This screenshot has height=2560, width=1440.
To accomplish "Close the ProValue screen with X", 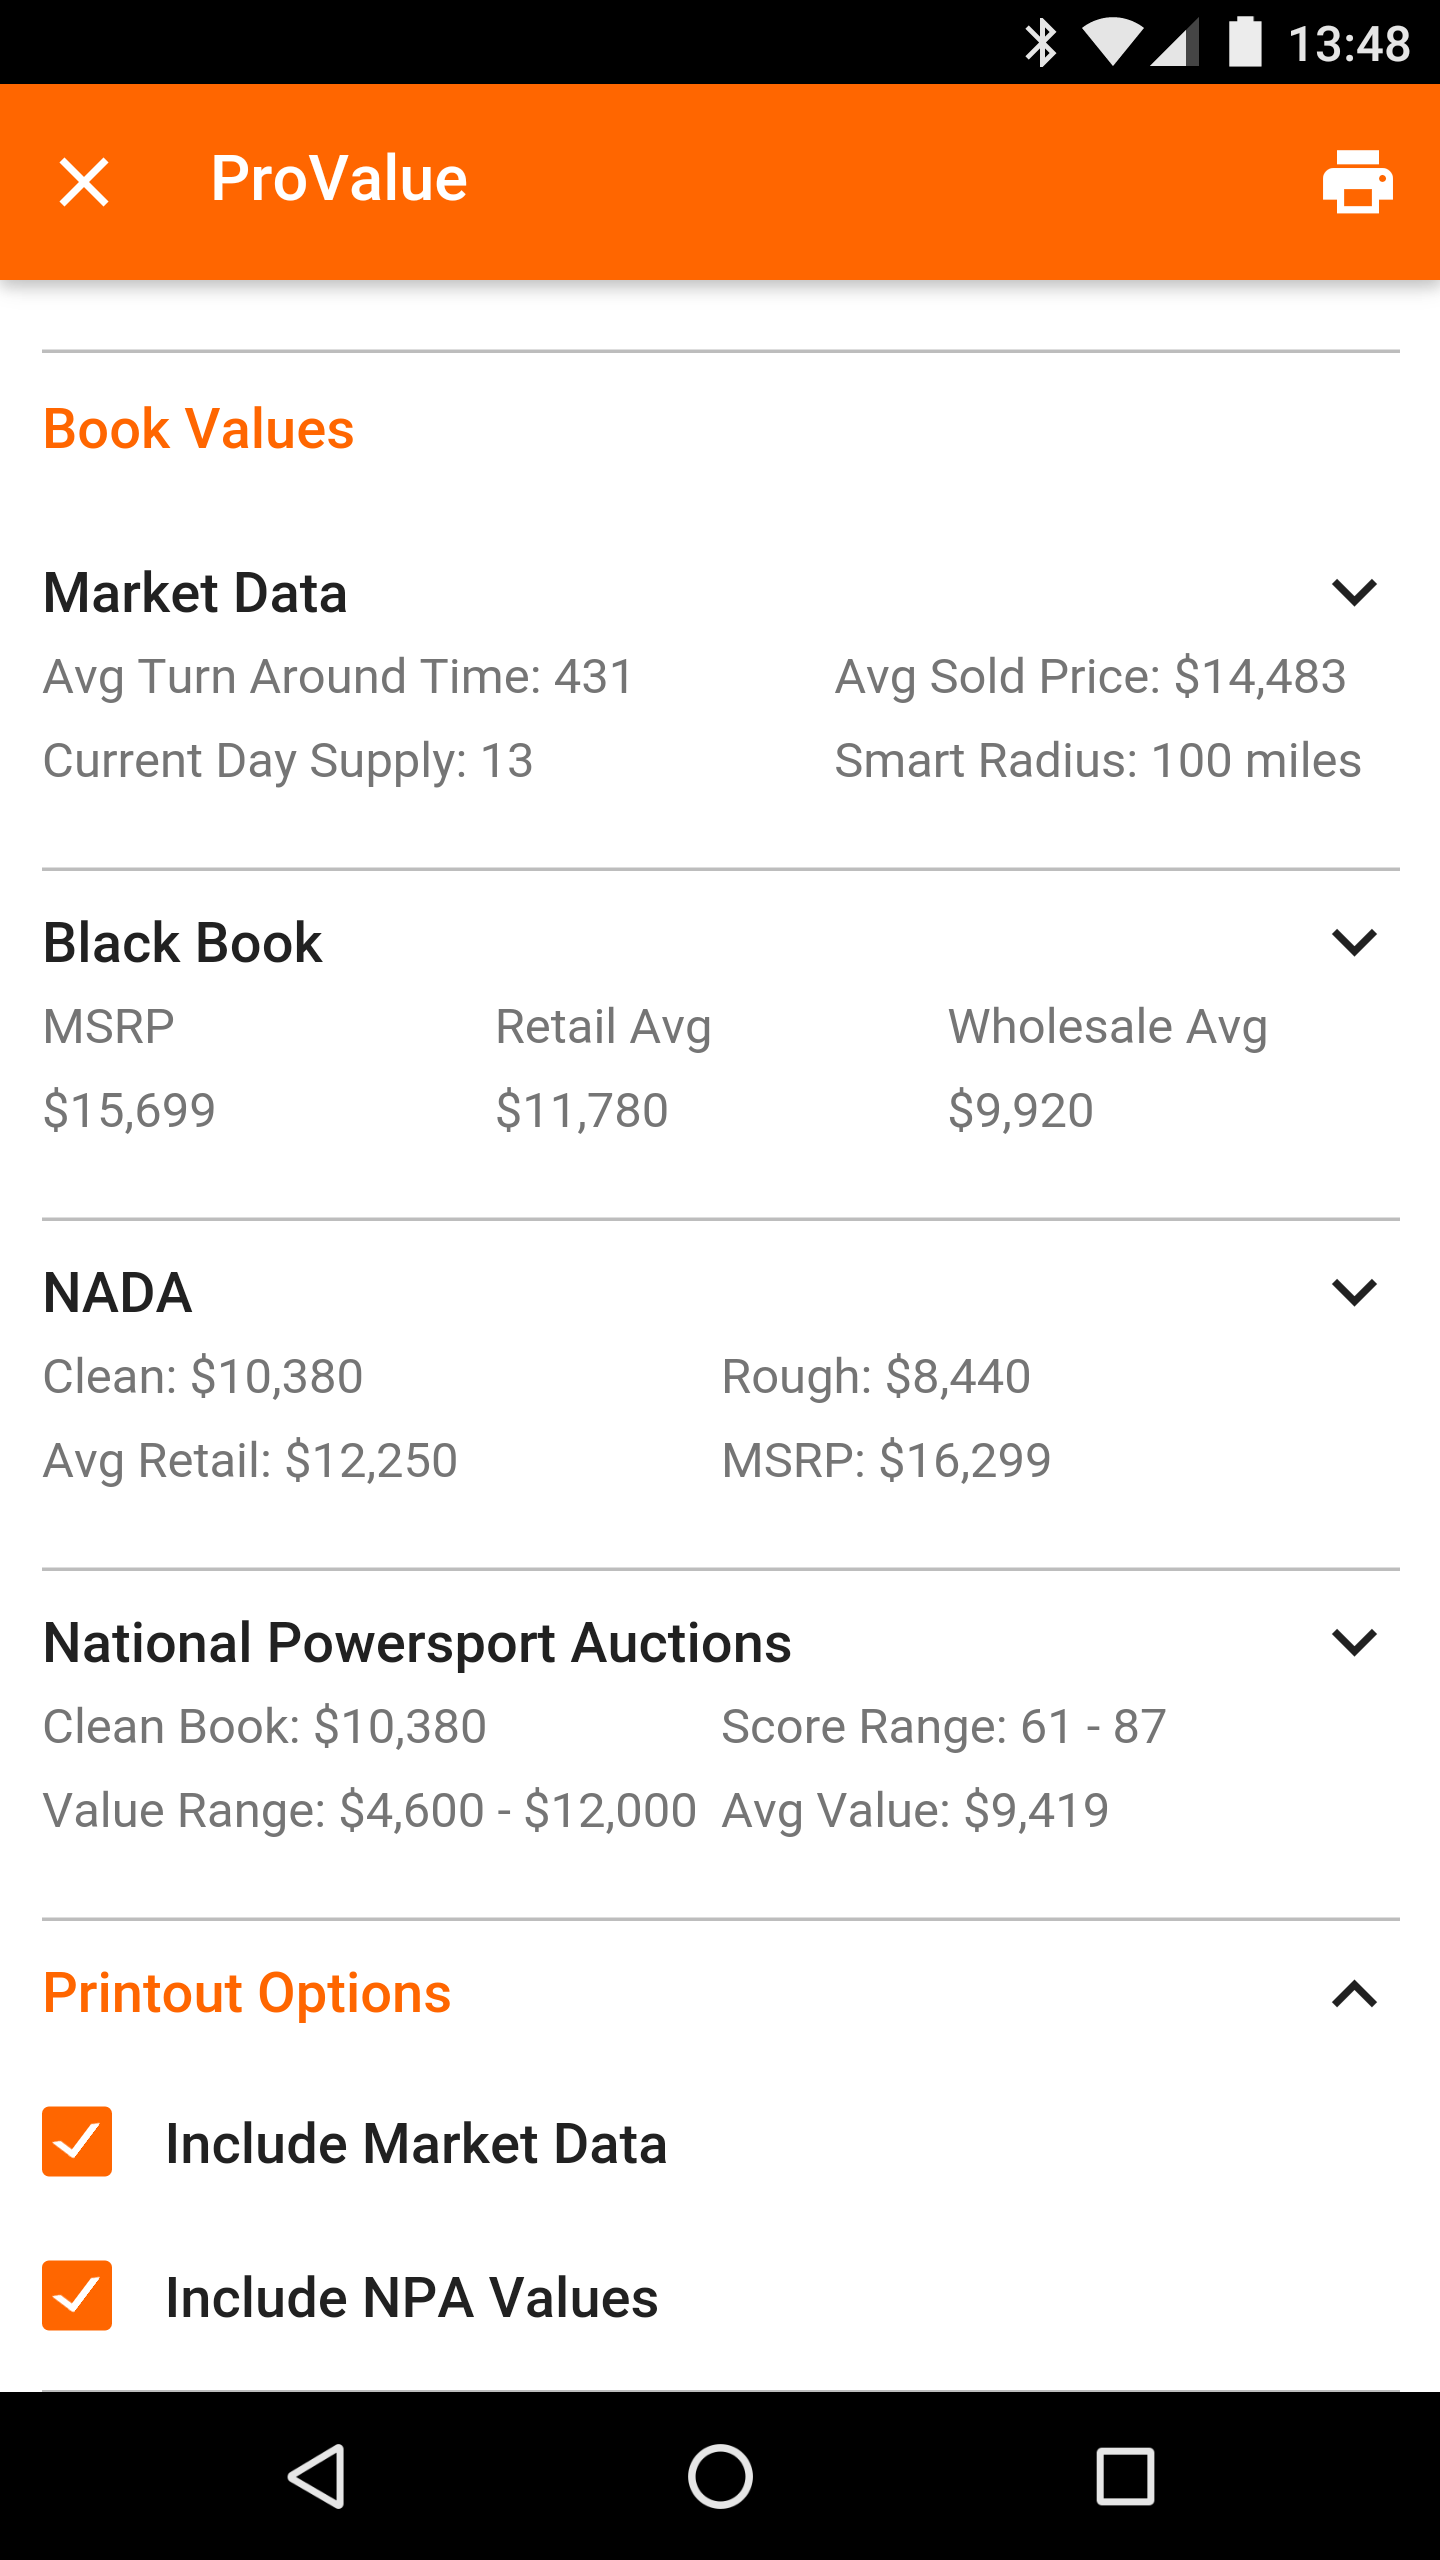I will coord(84,182).
